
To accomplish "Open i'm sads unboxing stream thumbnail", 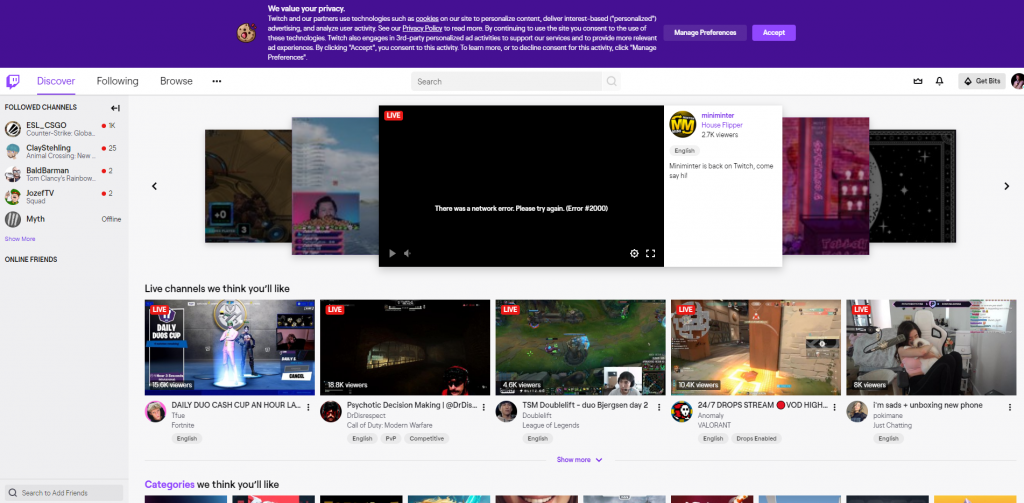I will click(x=931, y=348).
